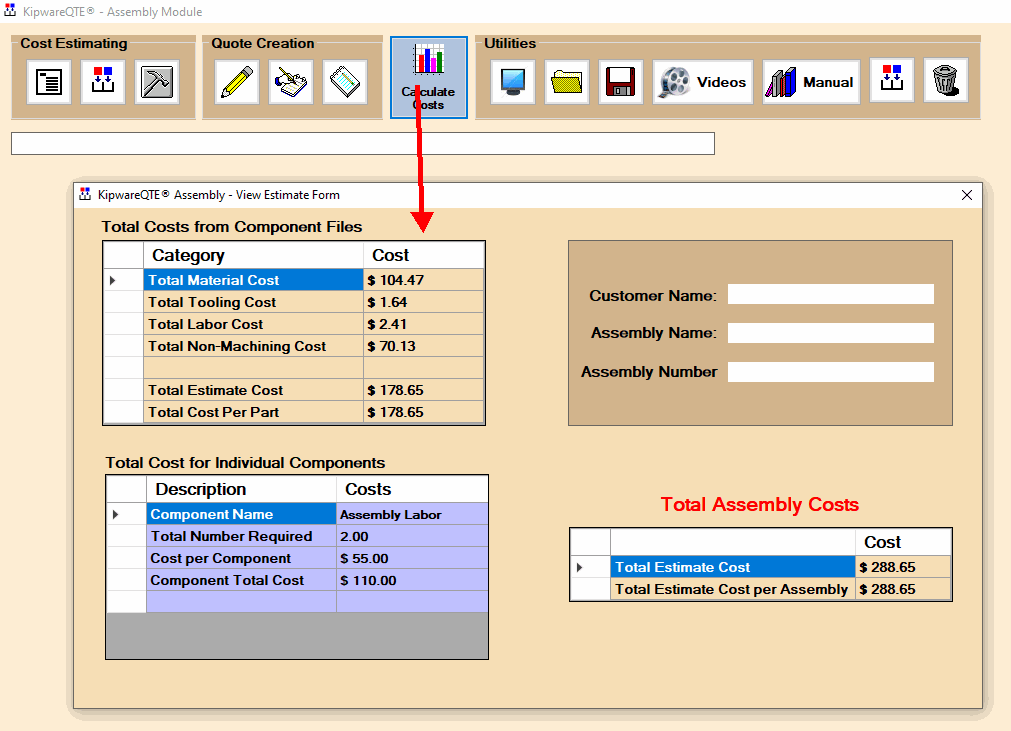Click the hand-writing note icon
1011x731 pixels.
(291, 82)
